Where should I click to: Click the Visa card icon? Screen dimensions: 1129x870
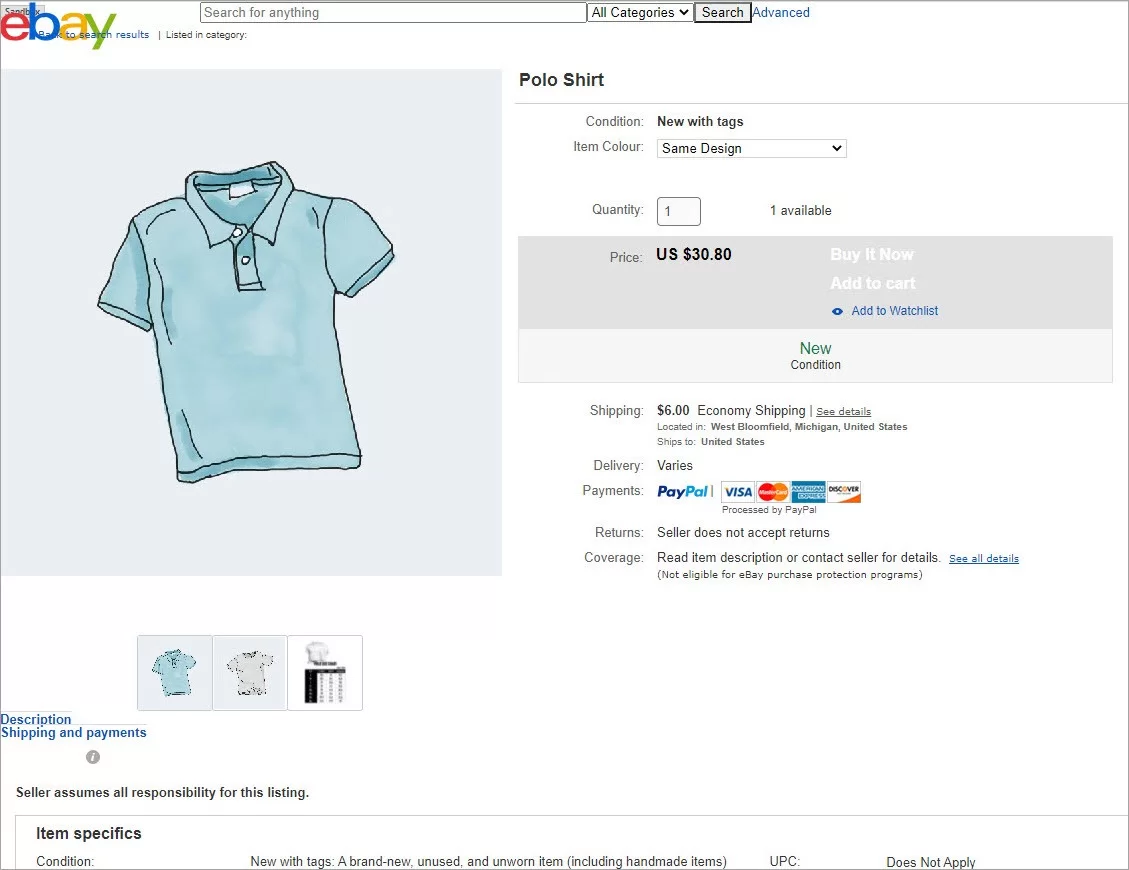coord(737,491)
